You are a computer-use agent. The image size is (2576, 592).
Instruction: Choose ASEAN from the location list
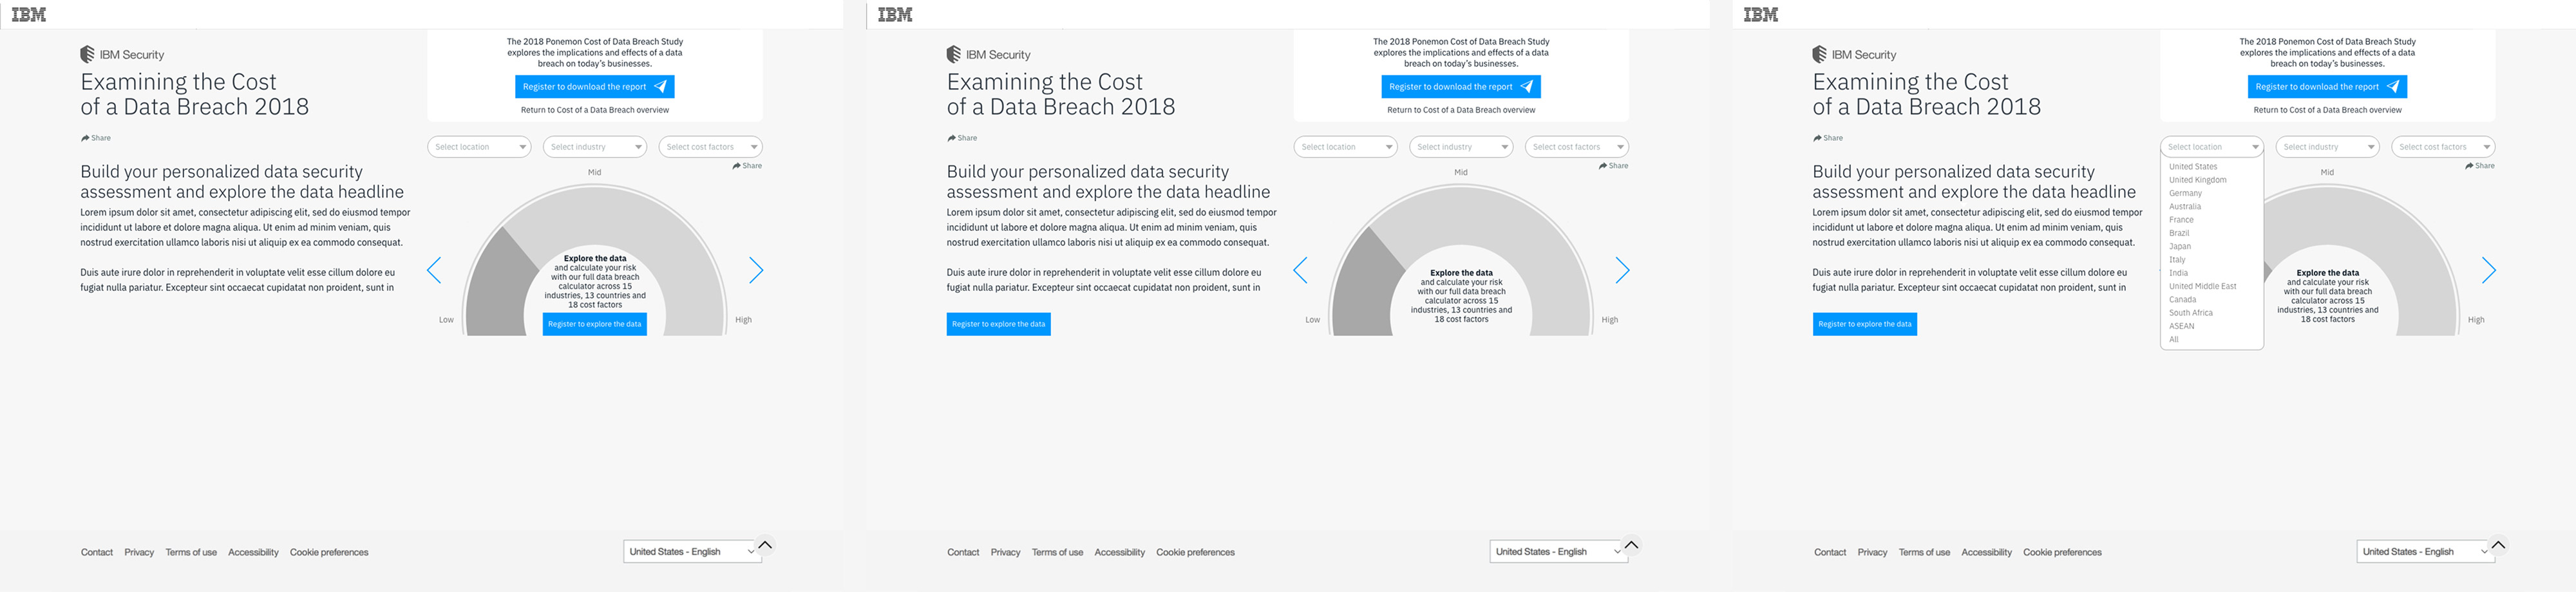click(x=2181, y=326)
